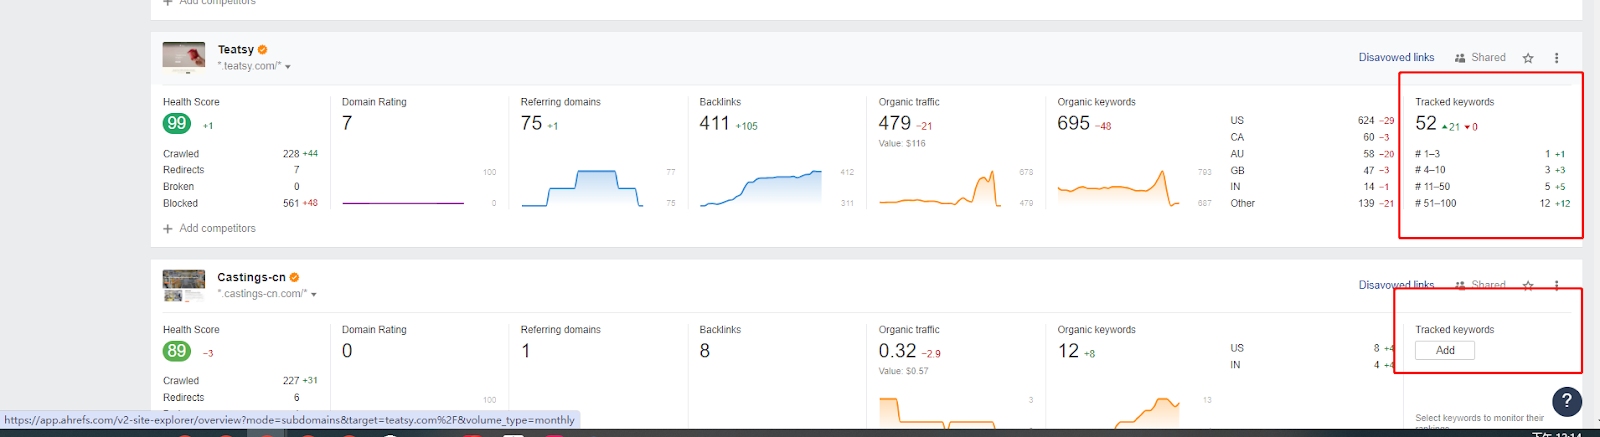This screenshot has width=1600, height=437.
Task: Expand the teatsy.com domain scope dropdown
Action: point(288,67)
